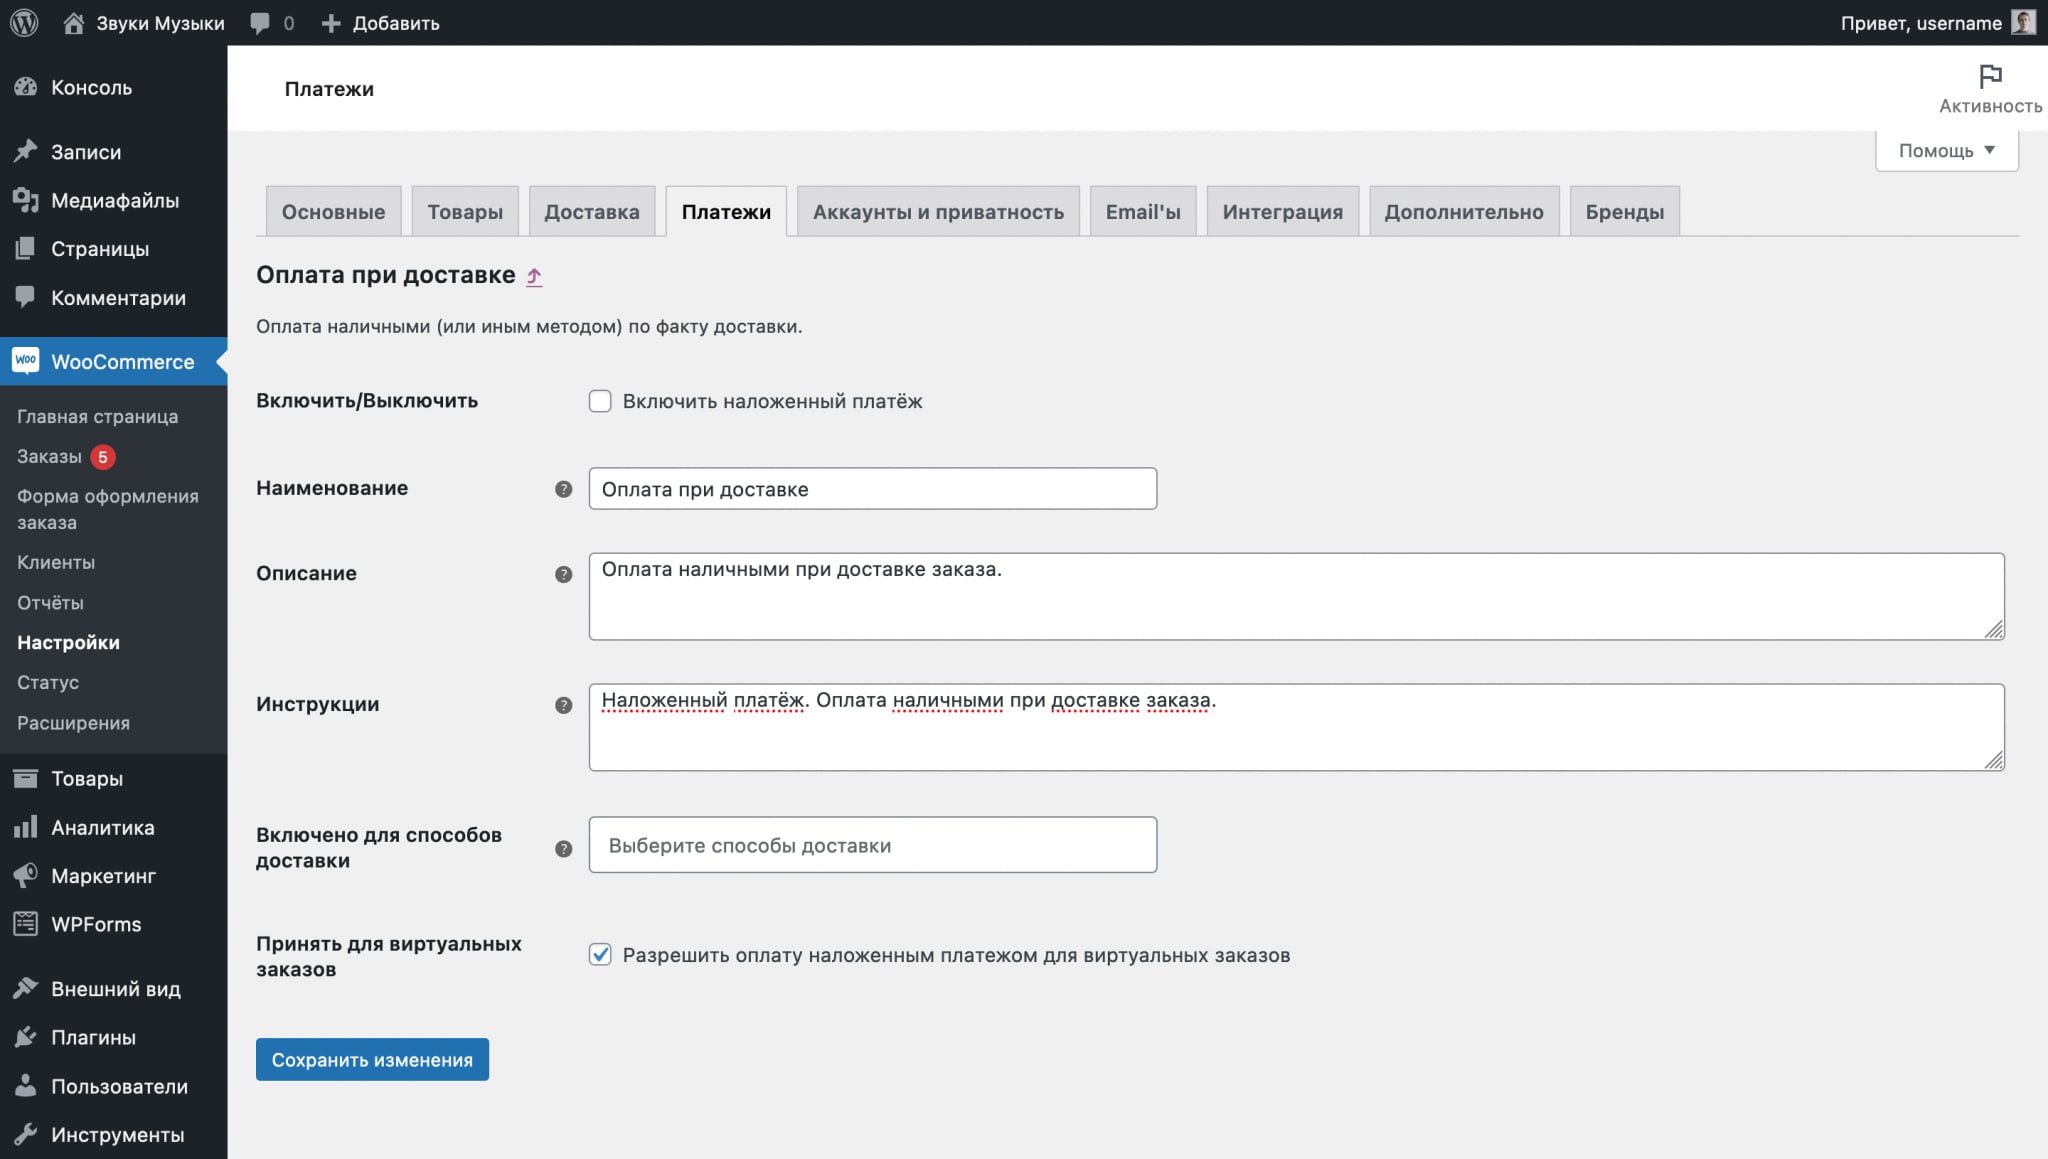Click Привет, username greeting
2048x1159 pixels.
[1921, 23]
